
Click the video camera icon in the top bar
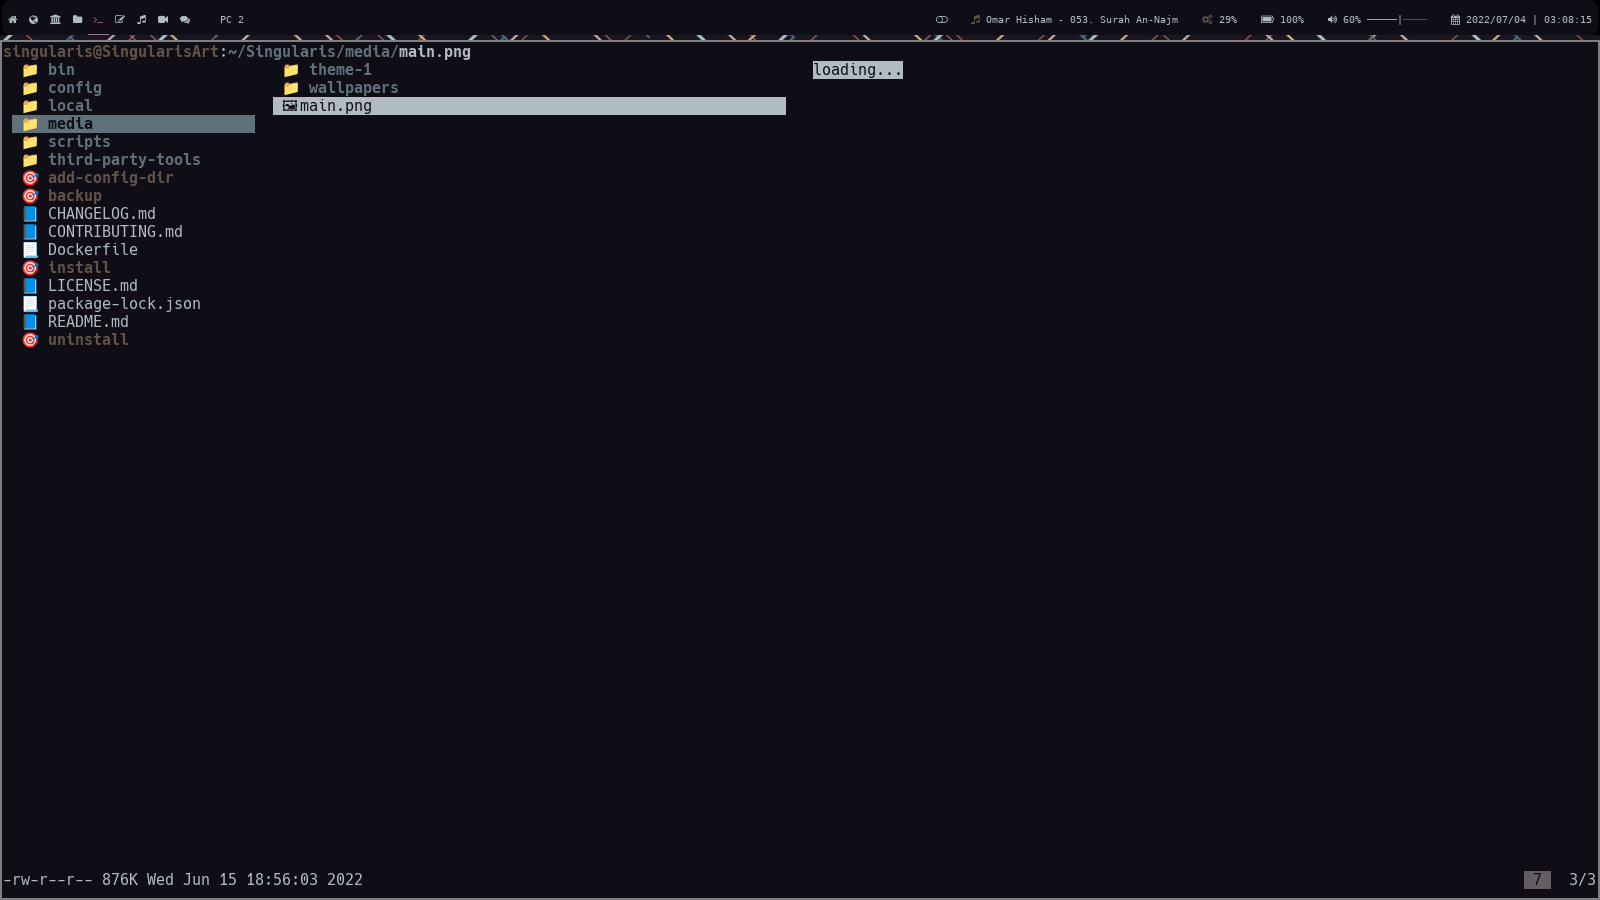point(163,19)
